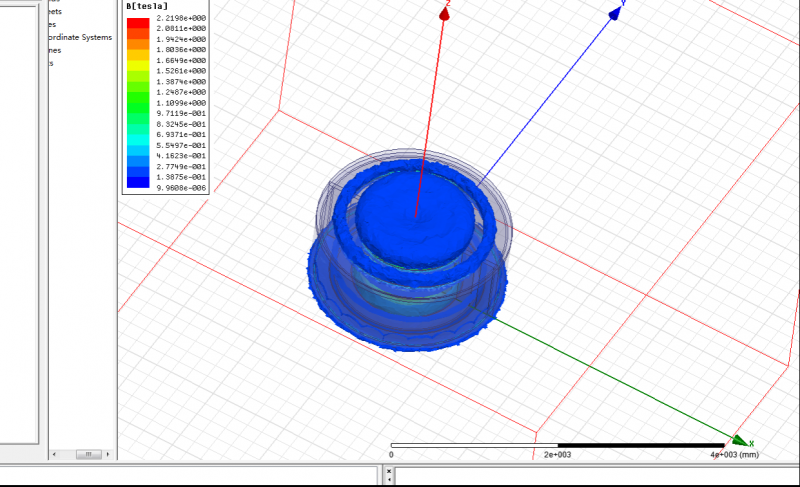This screenshot has height=487, width=800.
Task: Select the Planes tree item
Action: point(54,50)
